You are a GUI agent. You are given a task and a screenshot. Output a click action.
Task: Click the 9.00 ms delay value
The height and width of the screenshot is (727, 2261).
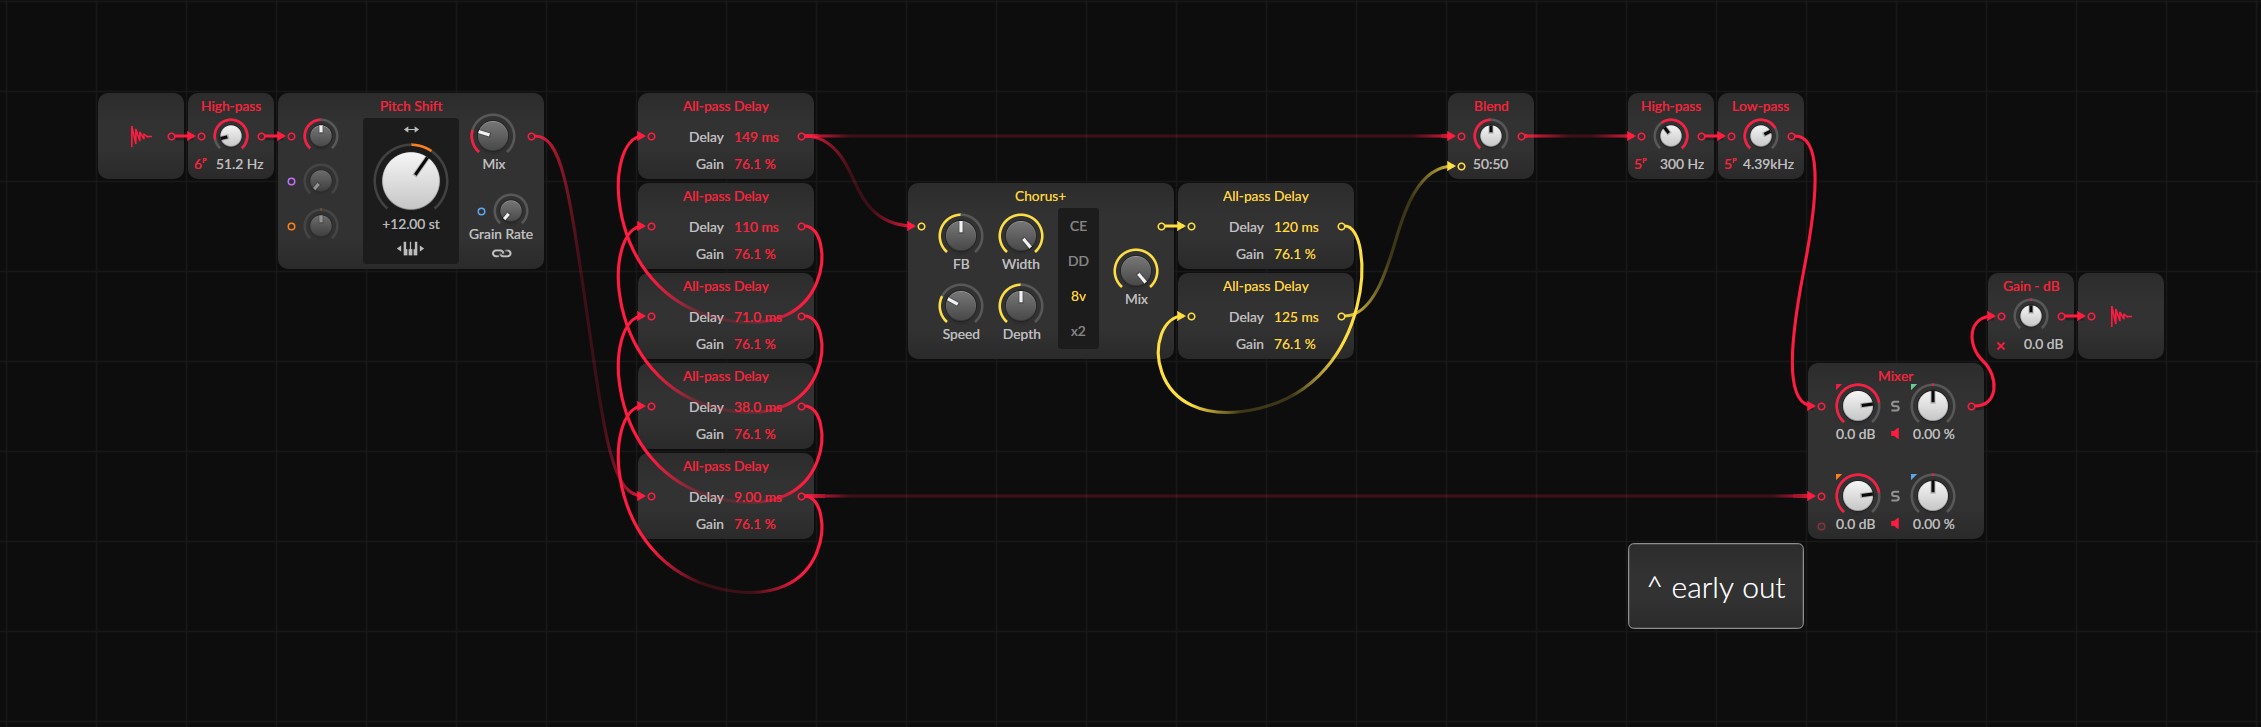coord(758,497)
